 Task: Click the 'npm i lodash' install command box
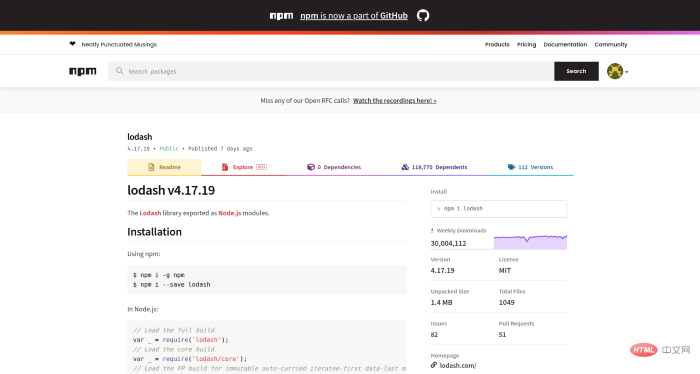499,209
